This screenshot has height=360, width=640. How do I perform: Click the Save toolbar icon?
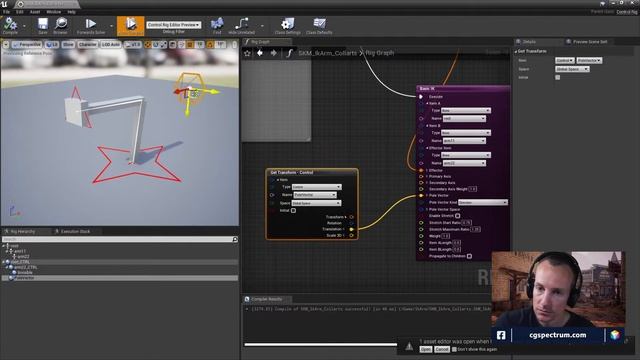tap(42, 26)
